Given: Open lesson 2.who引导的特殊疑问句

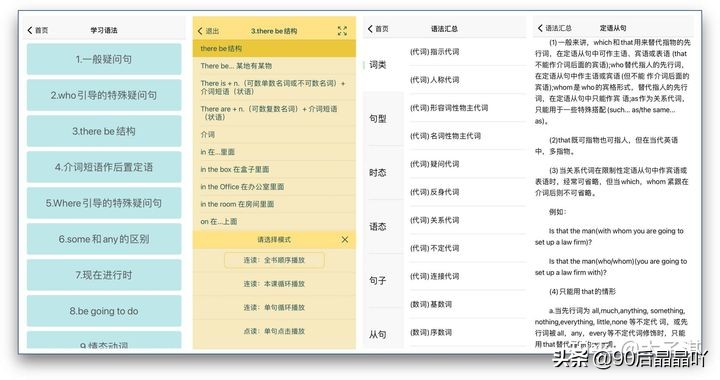Looking at the screenshot, I should [104, 95].
